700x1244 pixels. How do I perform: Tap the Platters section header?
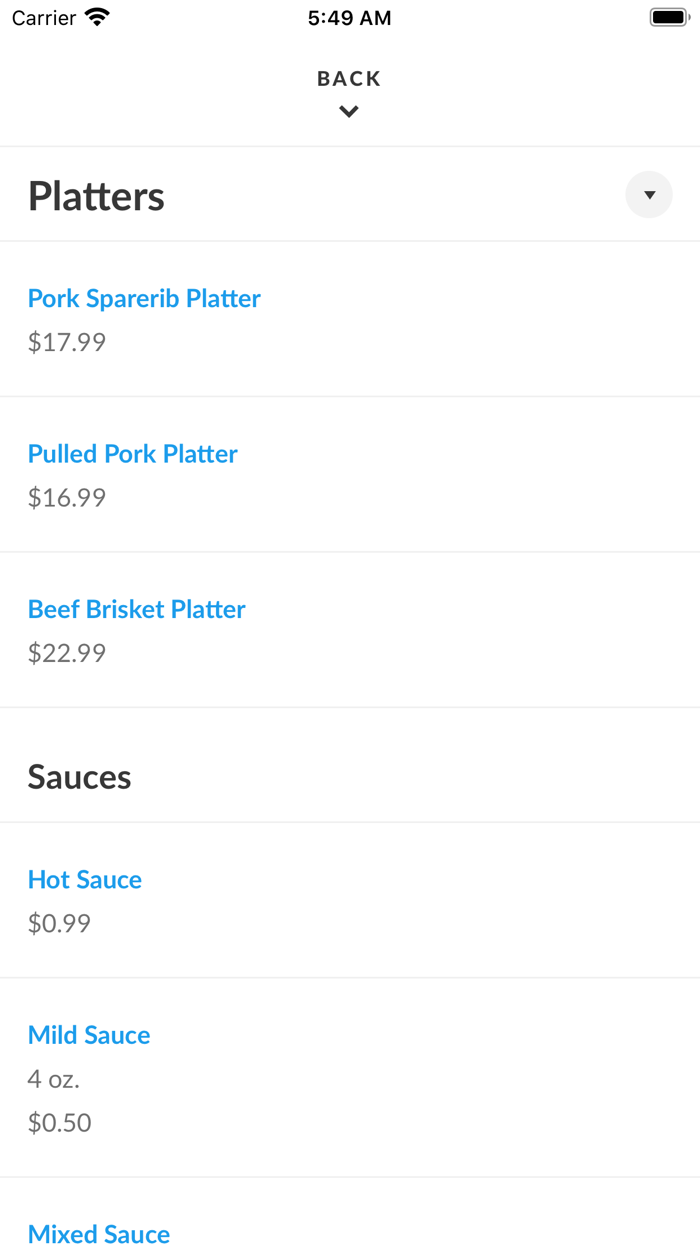click(x=96, y=195)
